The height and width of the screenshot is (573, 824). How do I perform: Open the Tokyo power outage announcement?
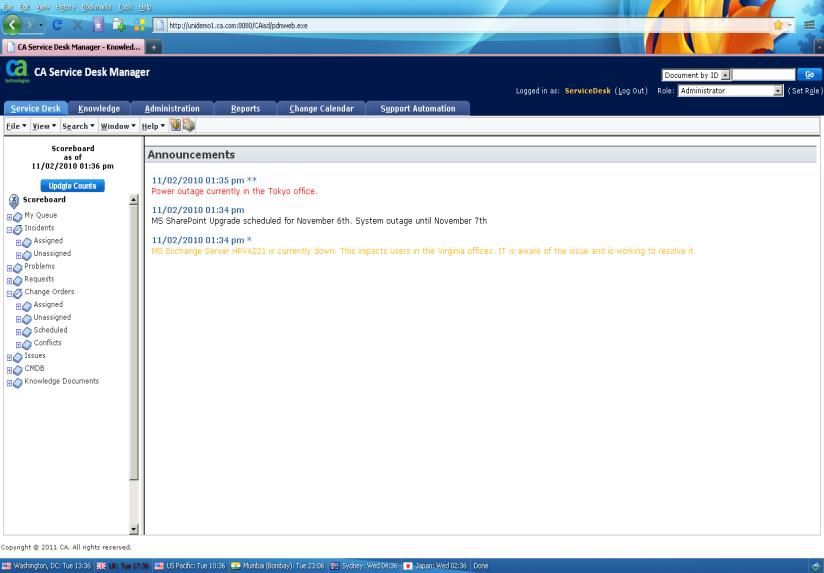tap(234, 191)
